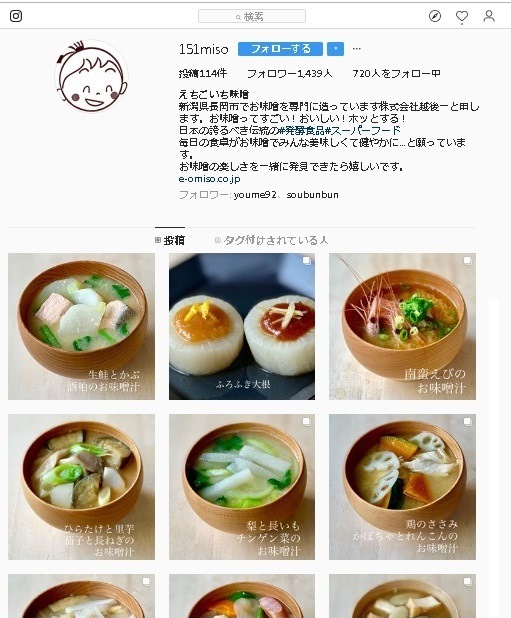Click the multi-photo icon on the 南蛮えび soup post
Viewport: 511px width, 618px height.
(x=467, y=261)
